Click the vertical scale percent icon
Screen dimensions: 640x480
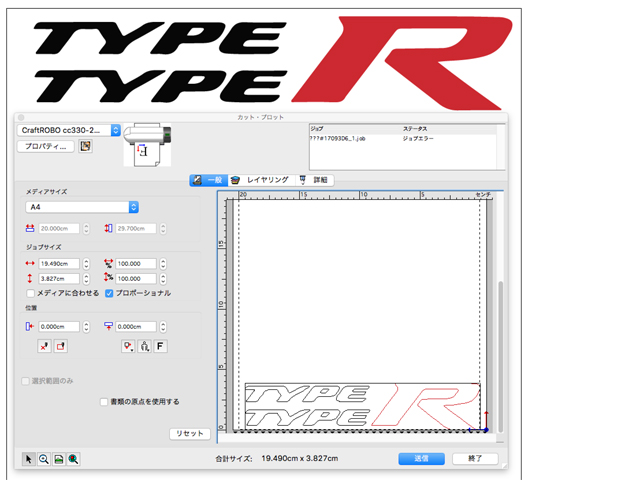click(108, 278)
